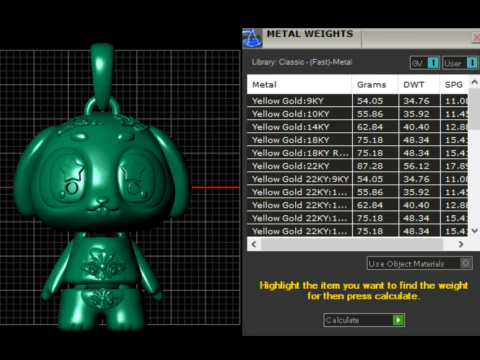Image resolution: width=480 pixels, height=360 pixels.
Task: Click the 87.28 grams value
Action: (x=370, y=166)
